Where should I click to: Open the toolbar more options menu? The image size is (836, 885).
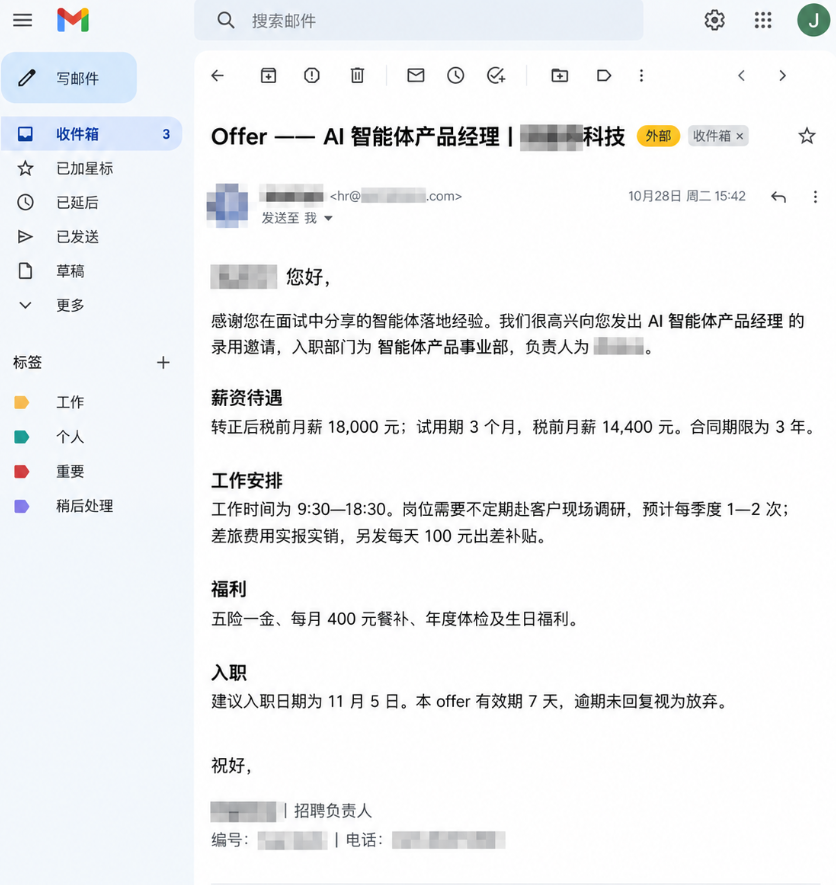tap(641, 76)
